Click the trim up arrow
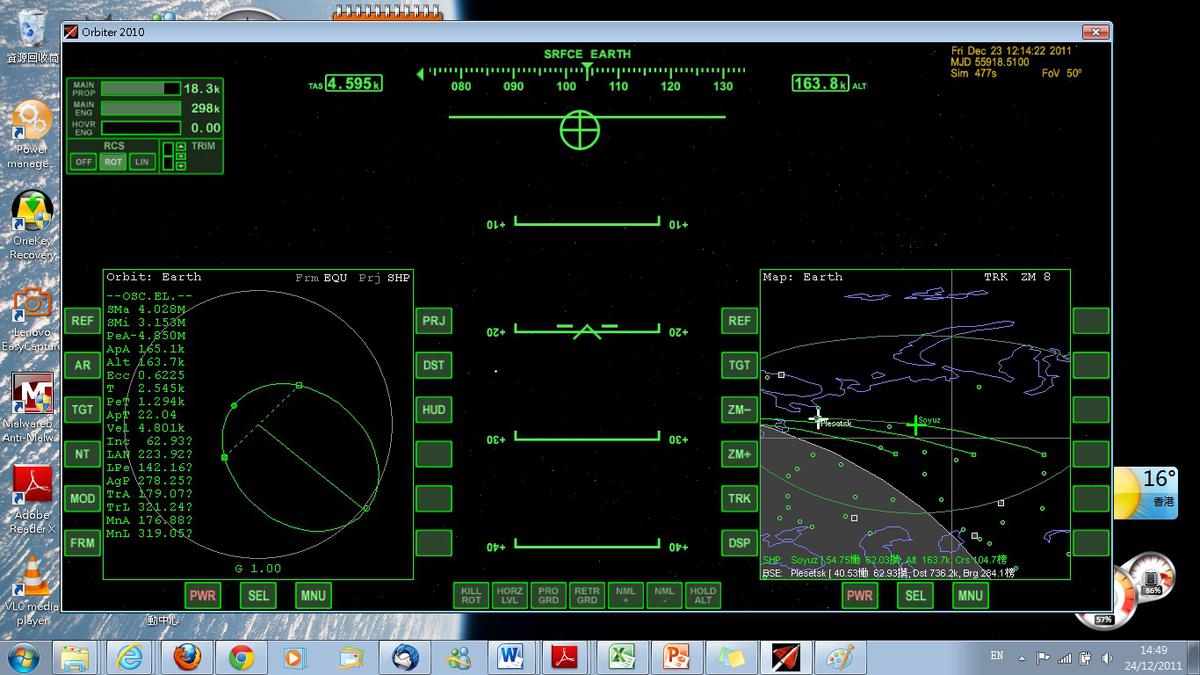 180,147
